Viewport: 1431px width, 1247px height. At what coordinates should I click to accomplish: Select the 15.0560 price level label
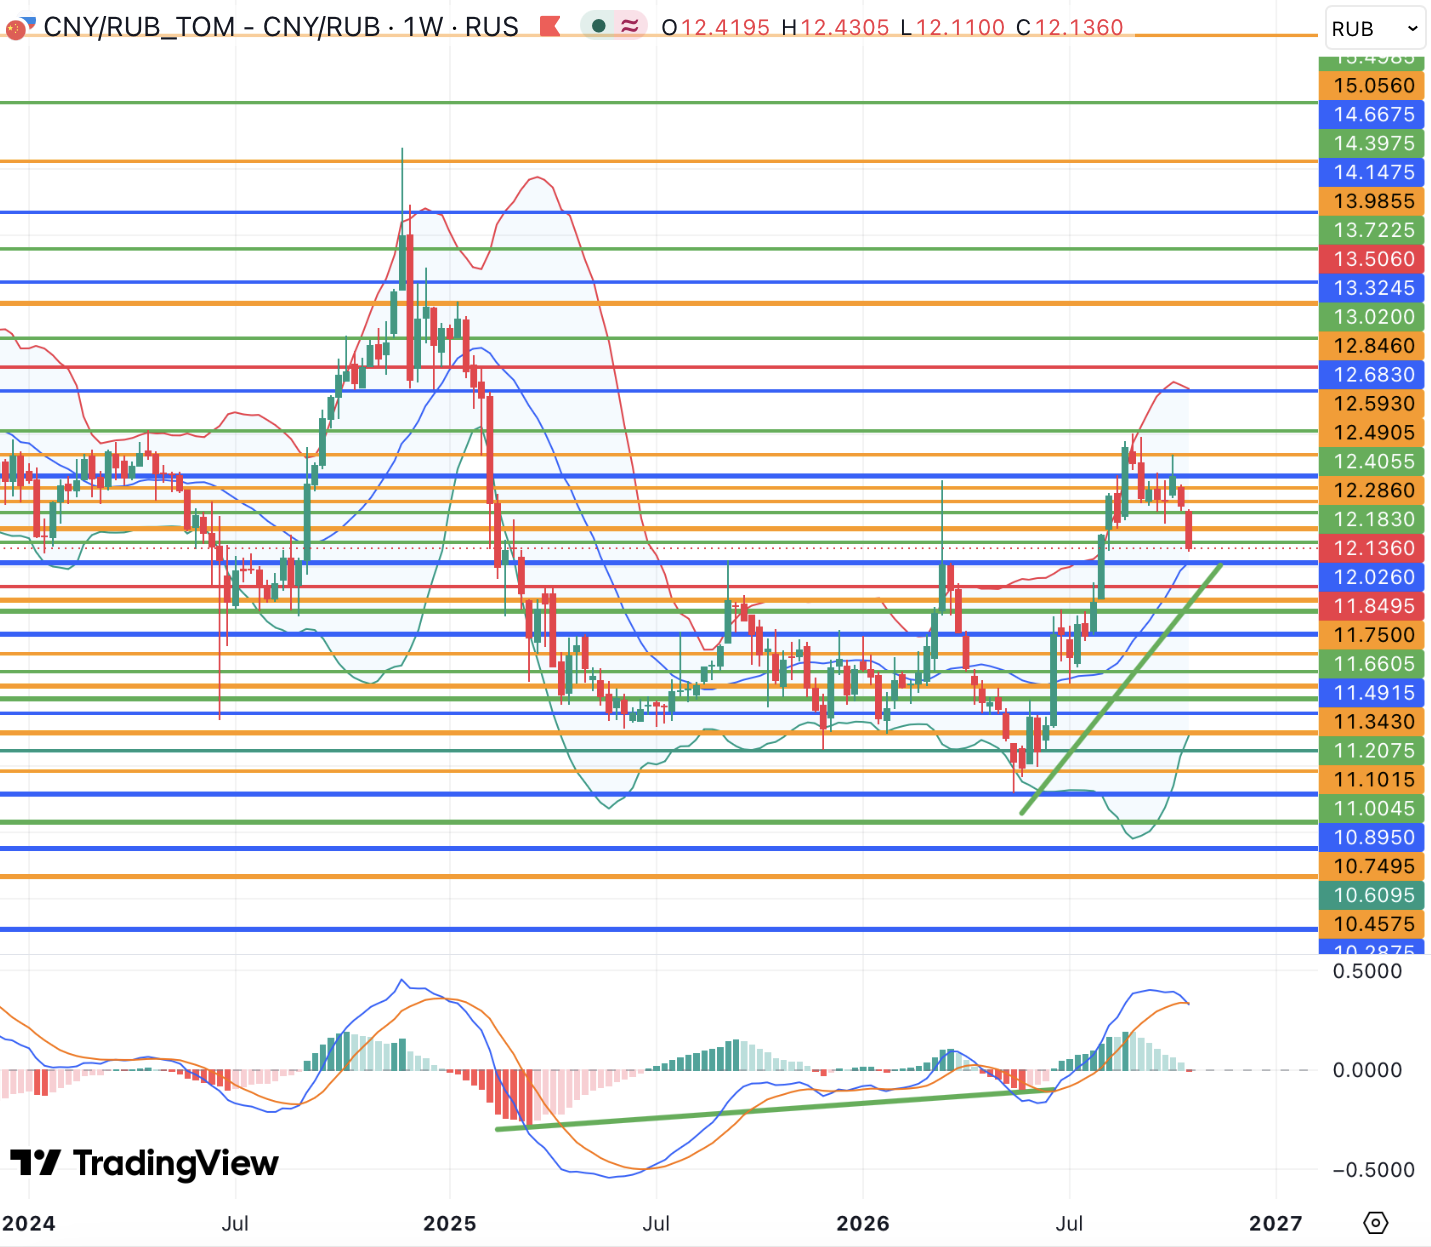click(1374, 86)
